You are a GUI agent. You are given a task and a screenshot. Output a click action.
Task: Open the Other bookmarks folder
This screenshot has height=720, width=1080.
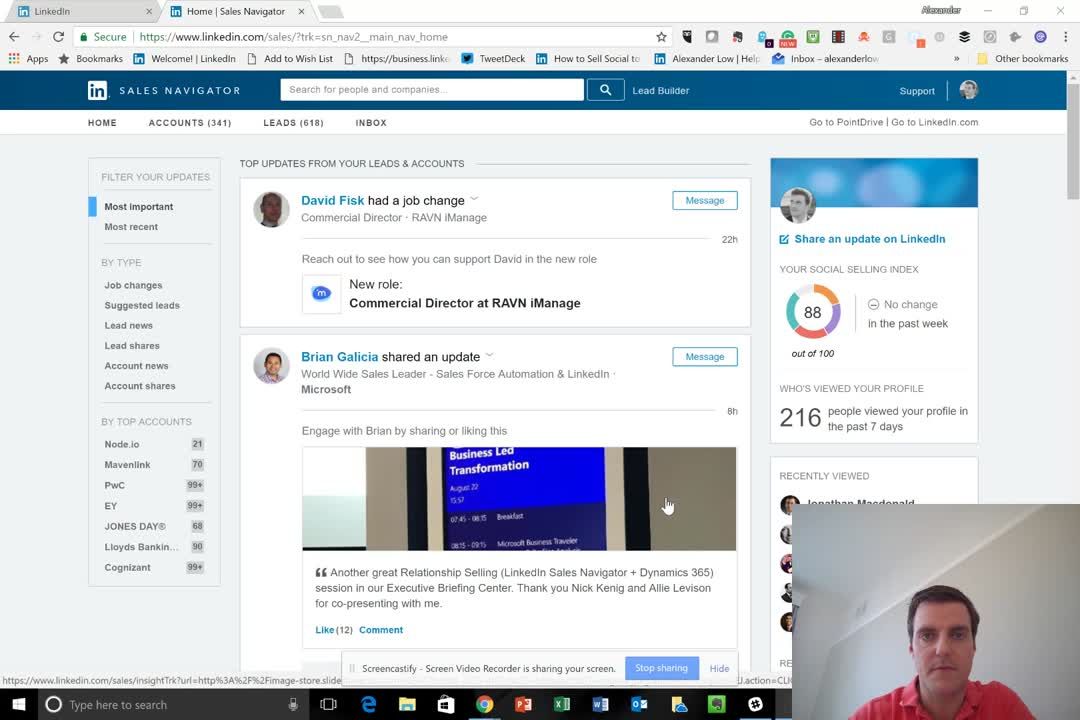pos(1022,59)
